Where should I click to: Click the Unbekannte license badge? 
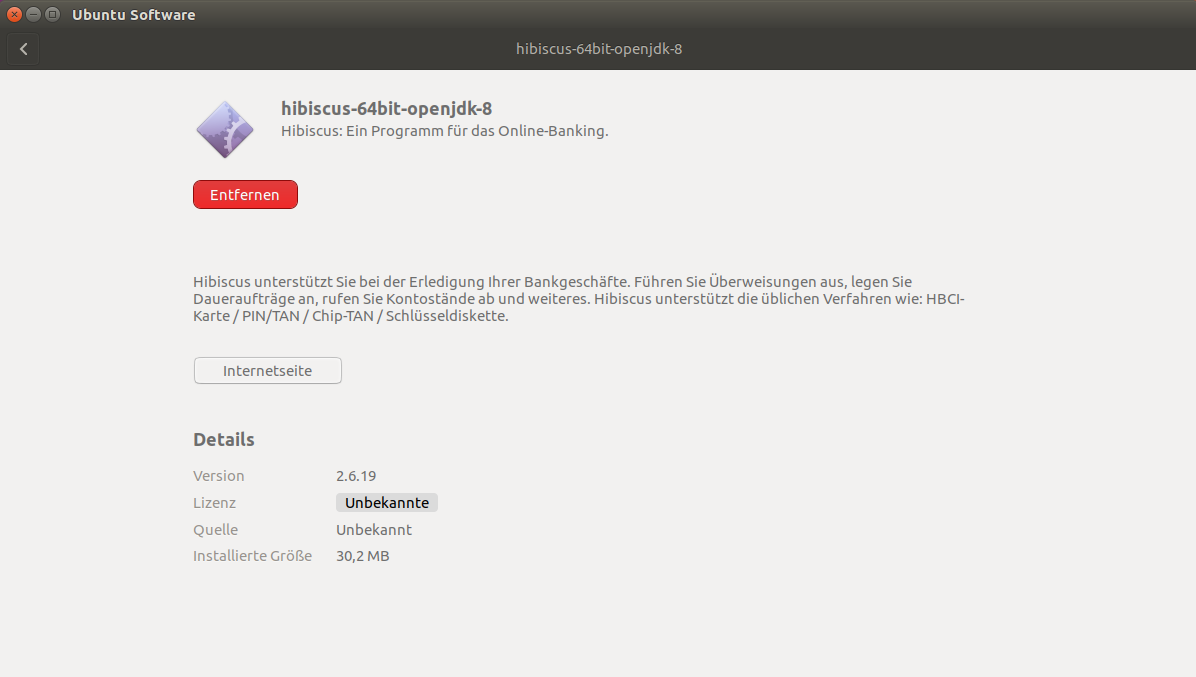point(387,502)
